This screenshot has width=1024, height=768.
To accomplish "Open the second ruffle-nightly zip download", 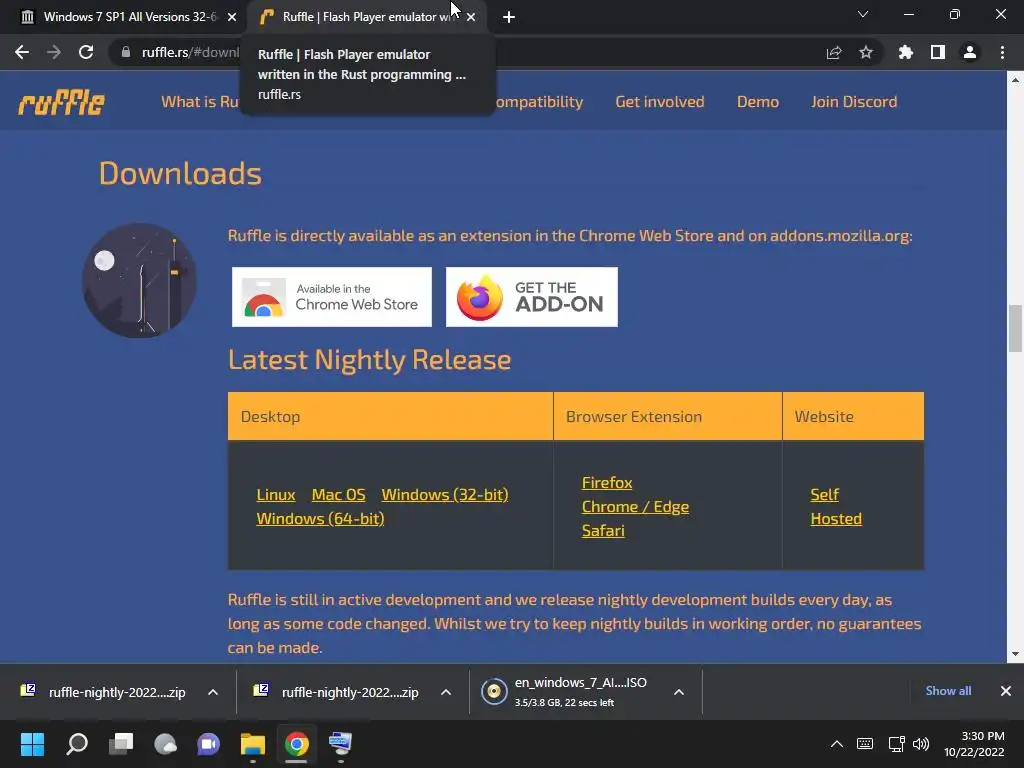I will 338,692.
